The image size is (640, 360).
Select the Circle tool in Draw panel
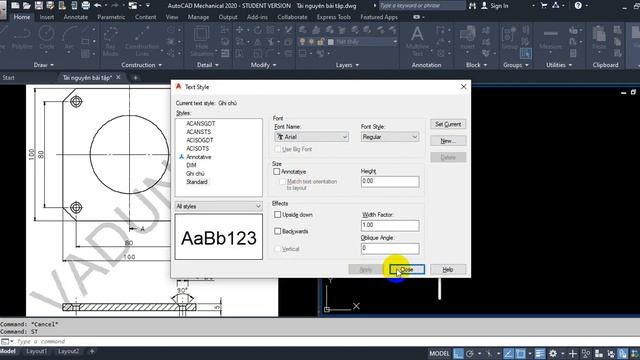47,38
